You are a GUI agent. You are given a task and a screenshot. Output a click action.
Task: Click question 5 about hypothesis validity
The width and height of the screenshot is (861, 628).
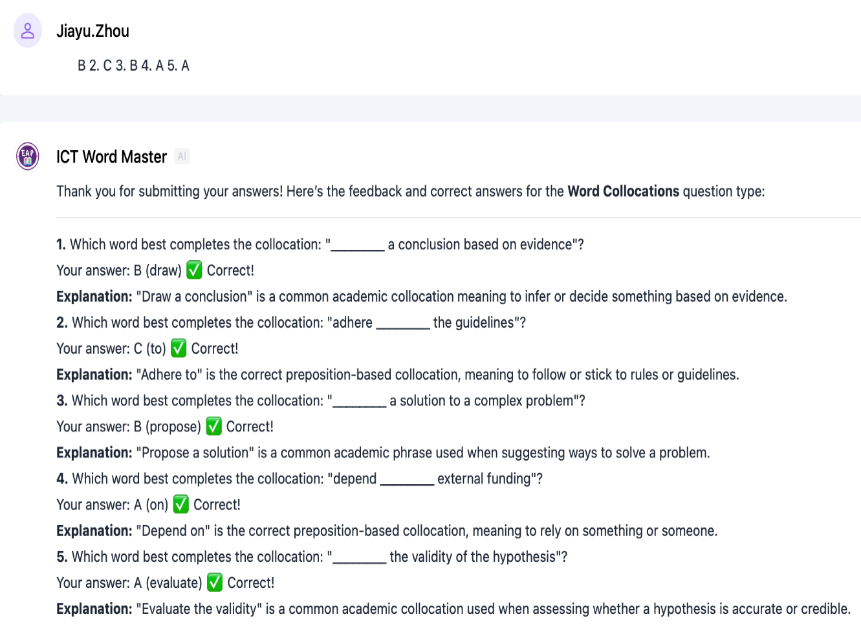coord(312,556)
